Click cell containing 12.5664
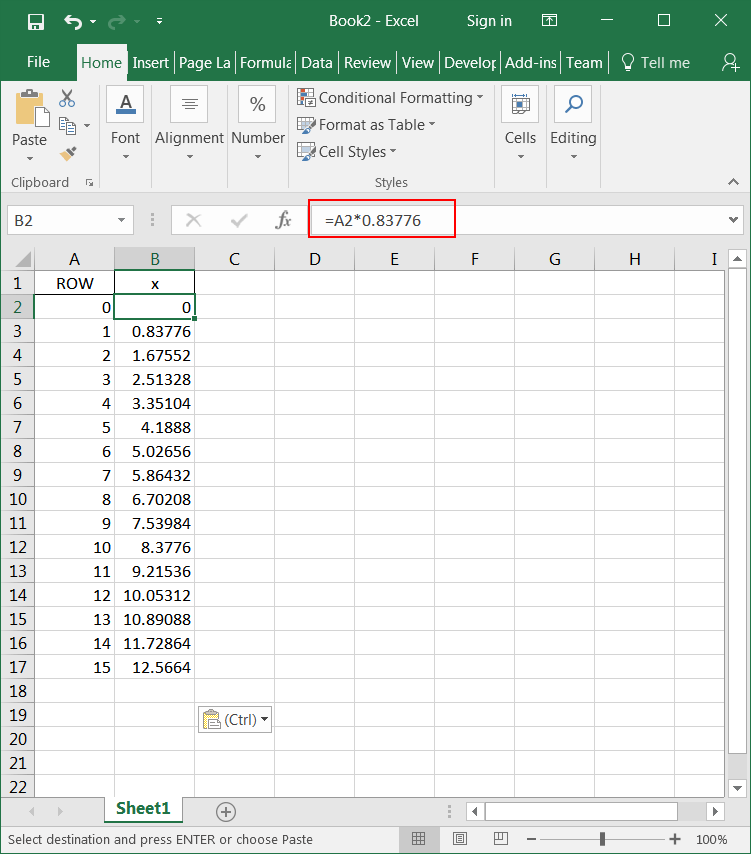 (x=155, y=667)
